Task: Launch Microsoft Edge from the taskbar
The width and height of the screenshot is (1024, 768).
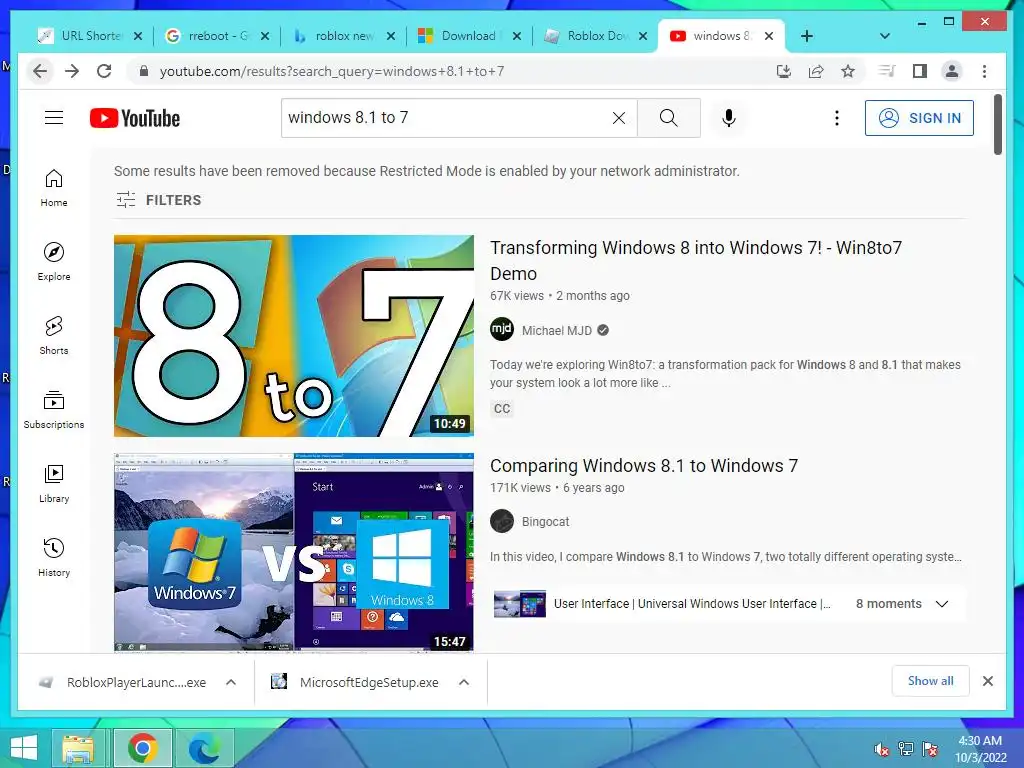Action: [x=204, y=748]
